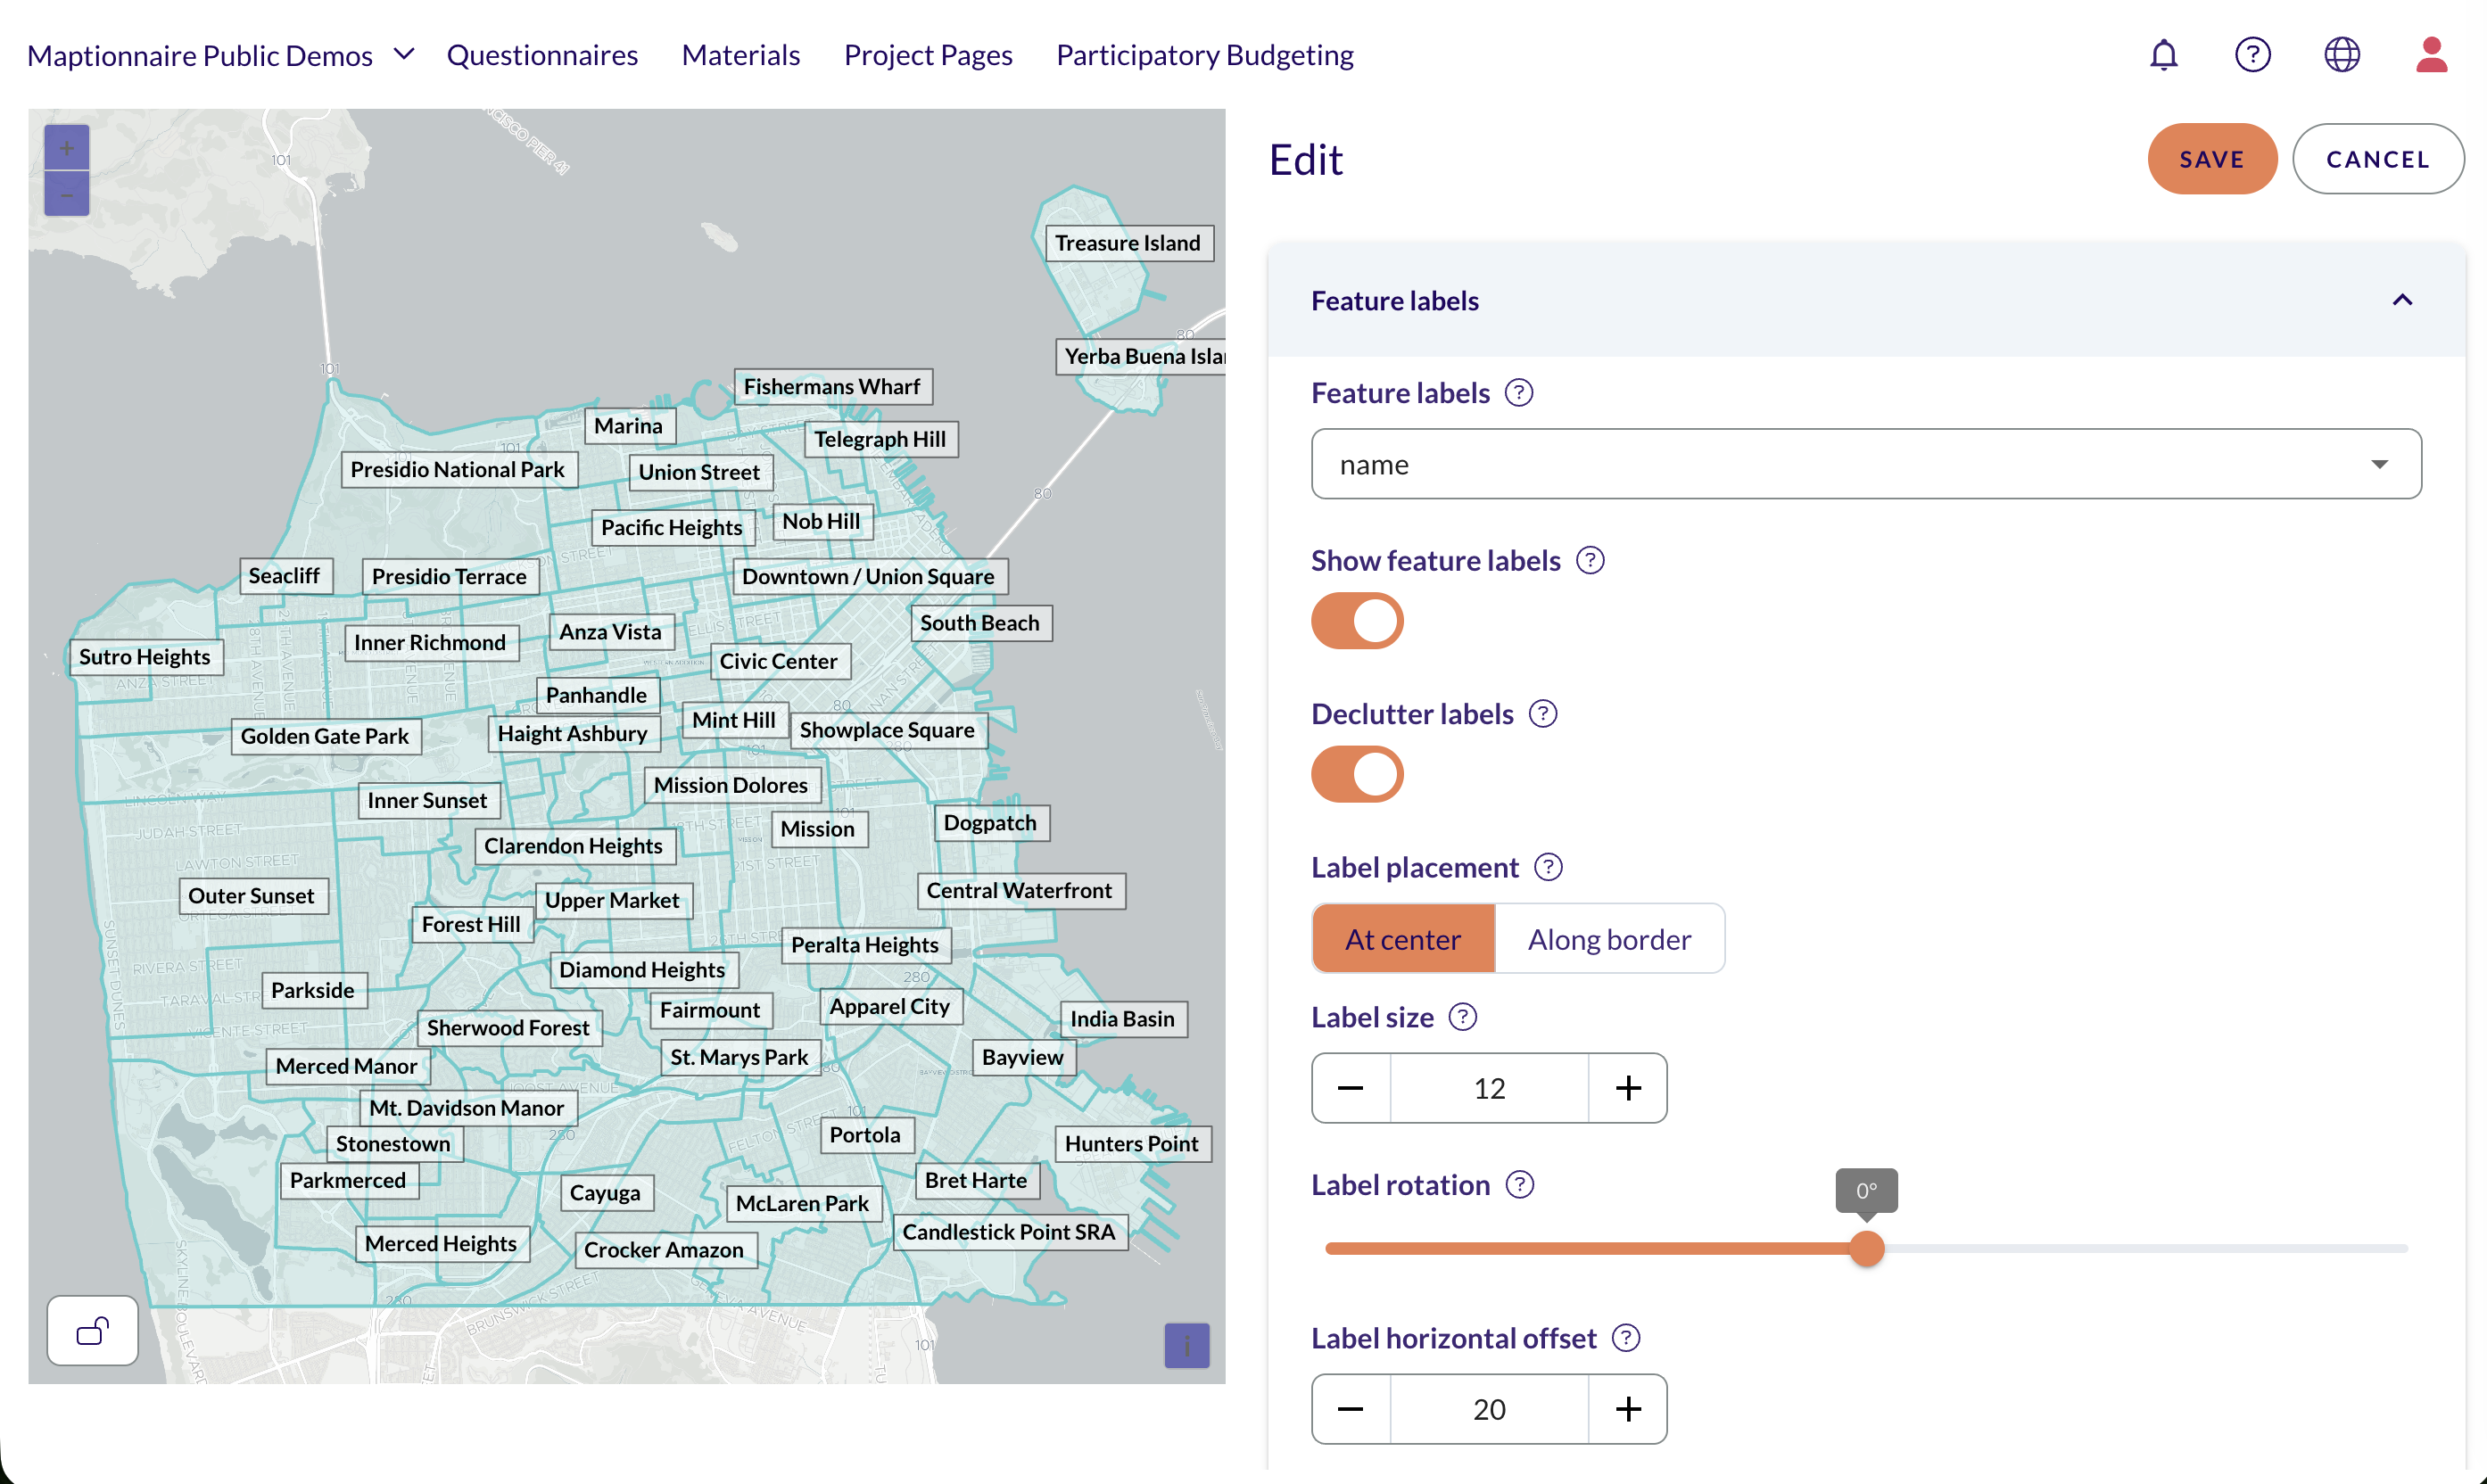Viewport: 2487px width, 1484px height.
Task: Open the name feature labels dropdown
Action: click(1866, 464)
